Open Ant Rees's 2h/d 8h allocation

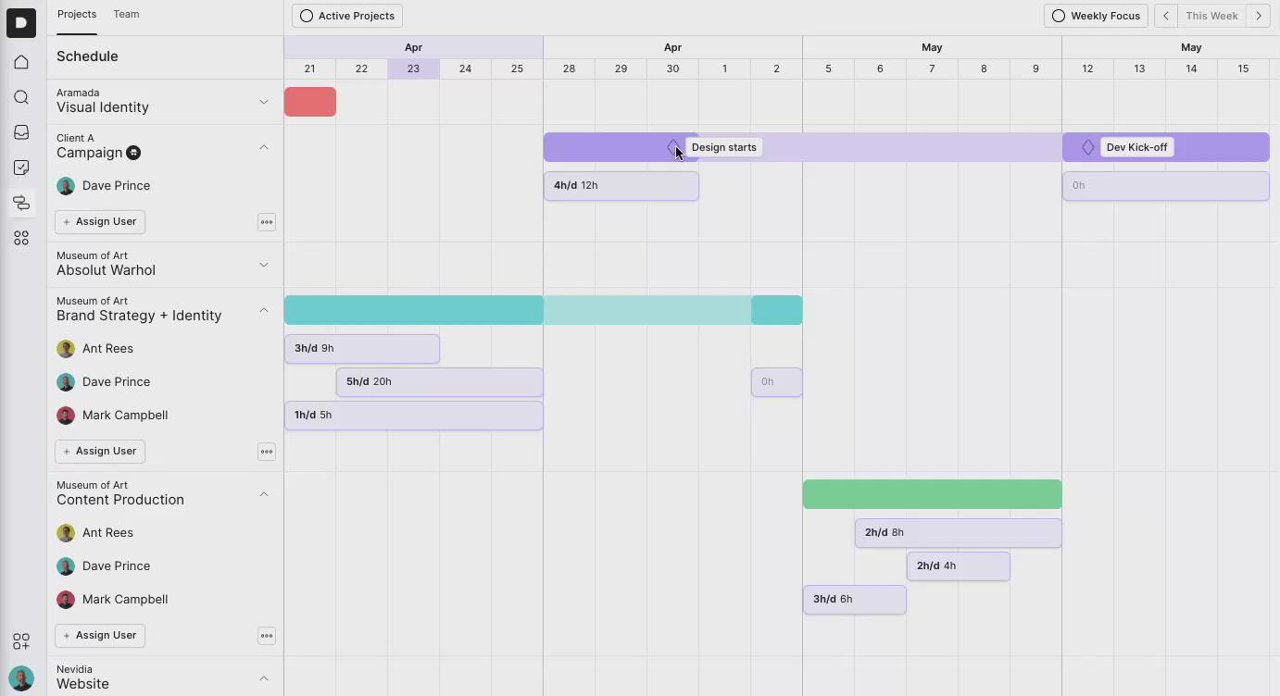958,533
